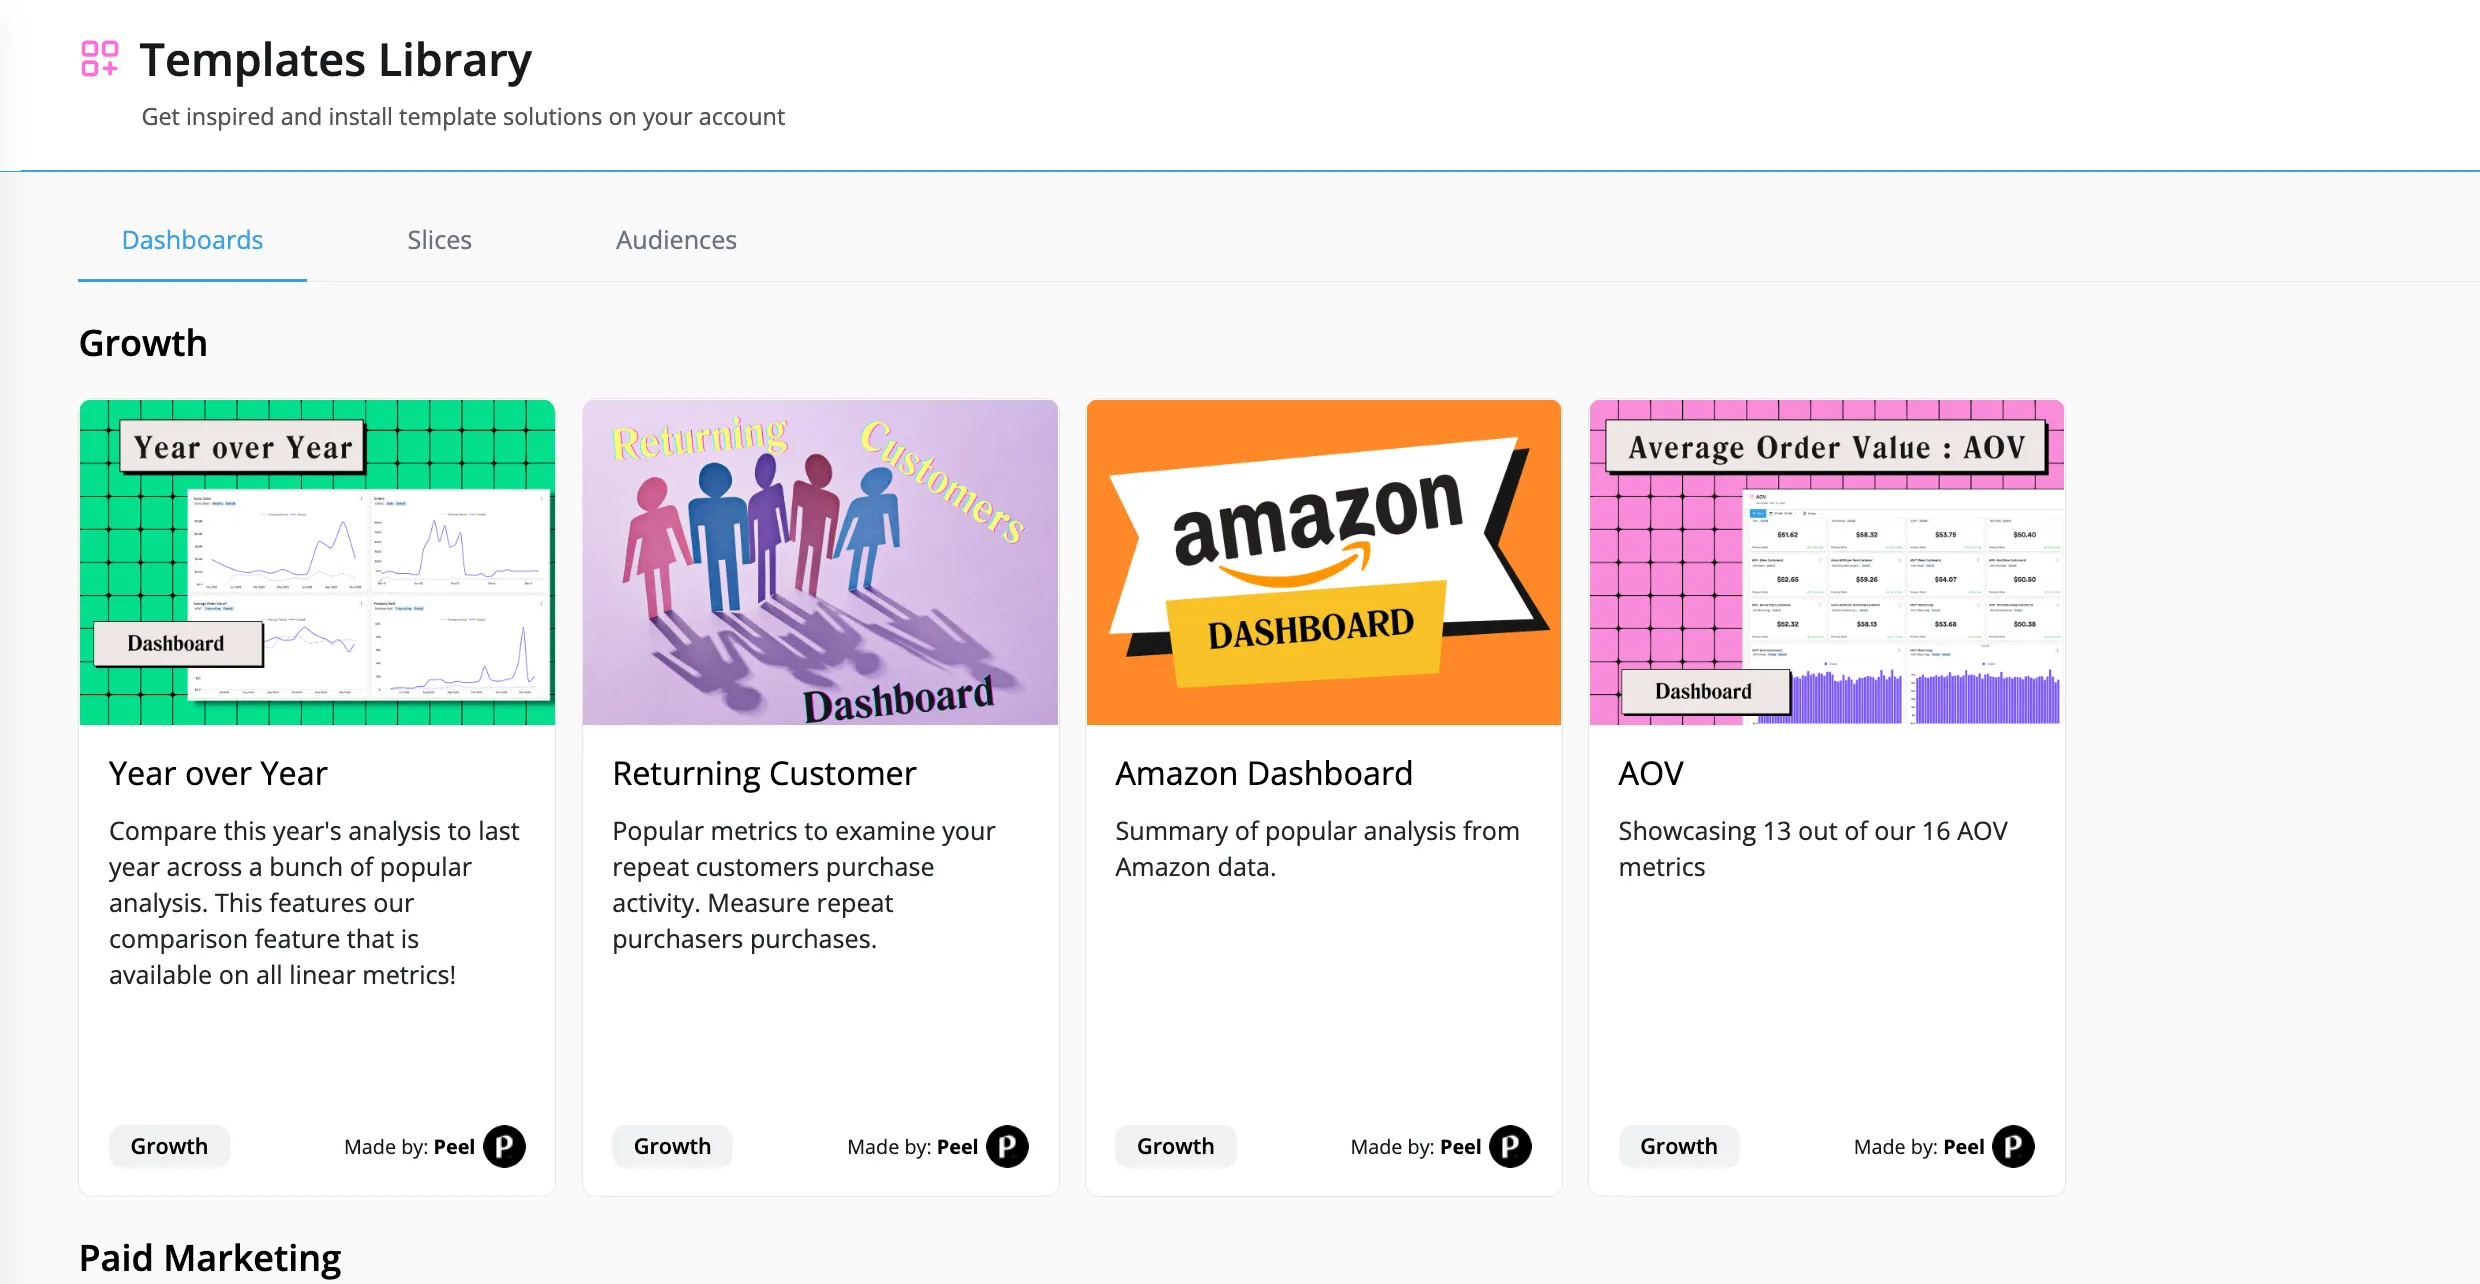This screenshot has width=2480, height=1284.
Task: Click the Growth tag on Returning Customer card
Action: pyautogui.click(x=672, y=1147)
